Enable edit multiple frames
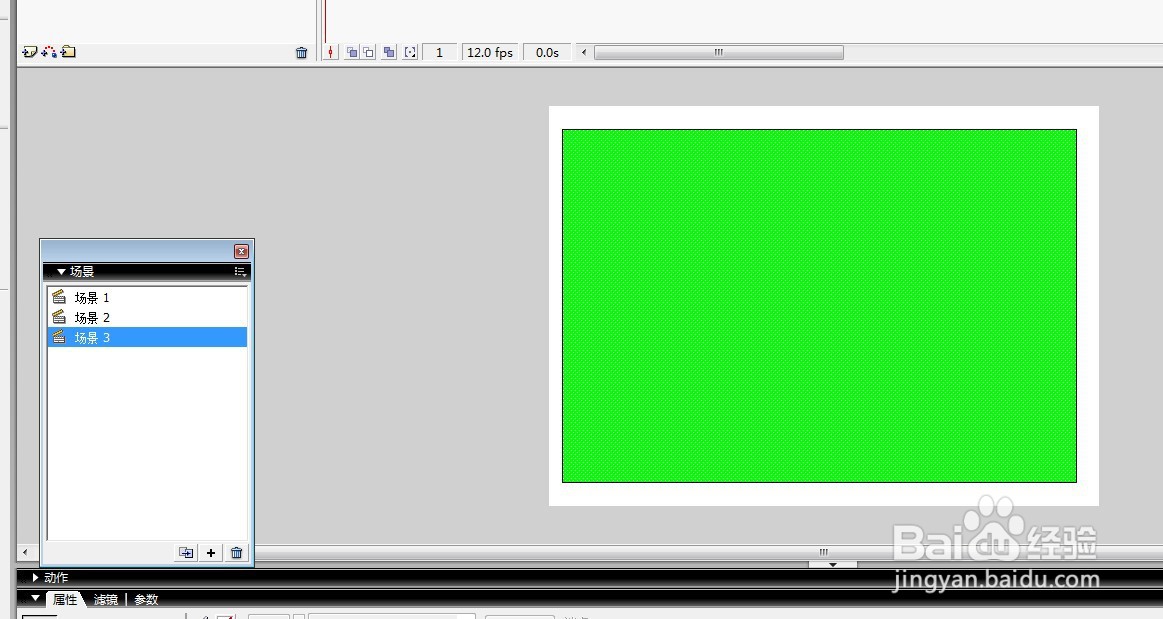The image size is (1163, 619). tap(389, 53)
